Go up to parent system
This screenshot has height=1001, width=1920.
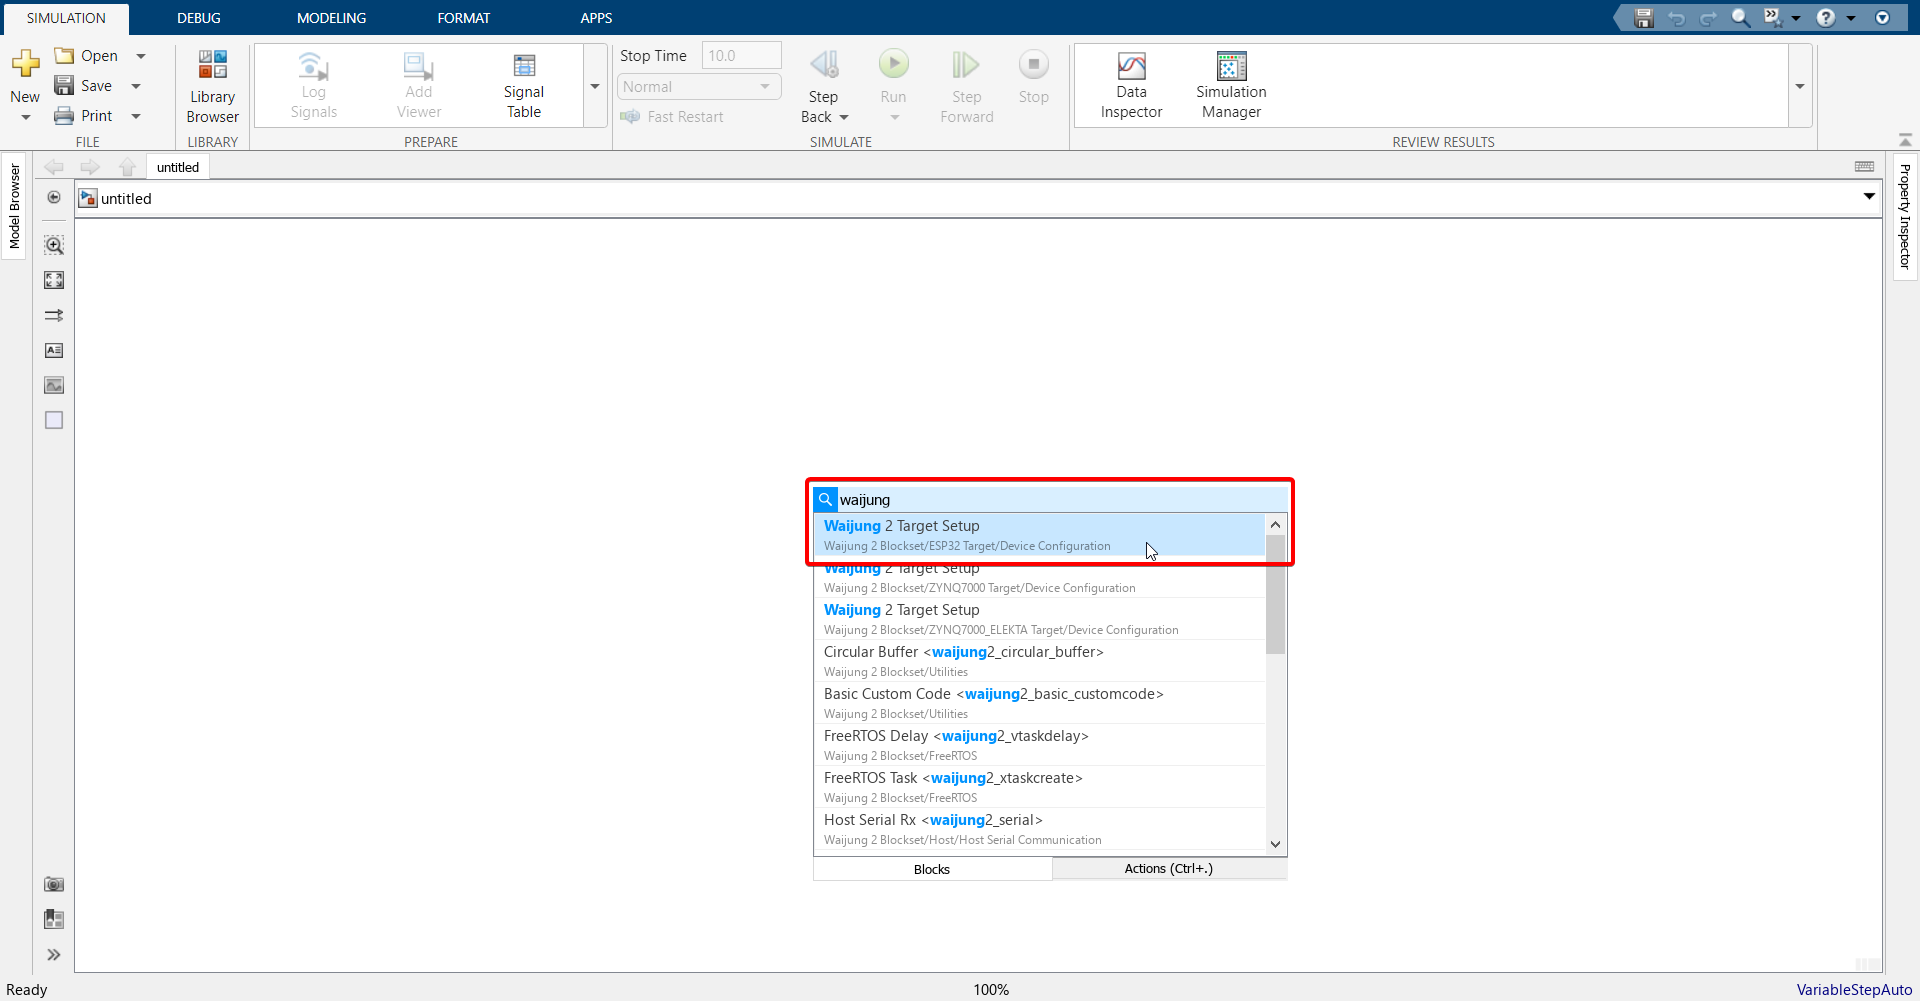[x=127, y=167]
